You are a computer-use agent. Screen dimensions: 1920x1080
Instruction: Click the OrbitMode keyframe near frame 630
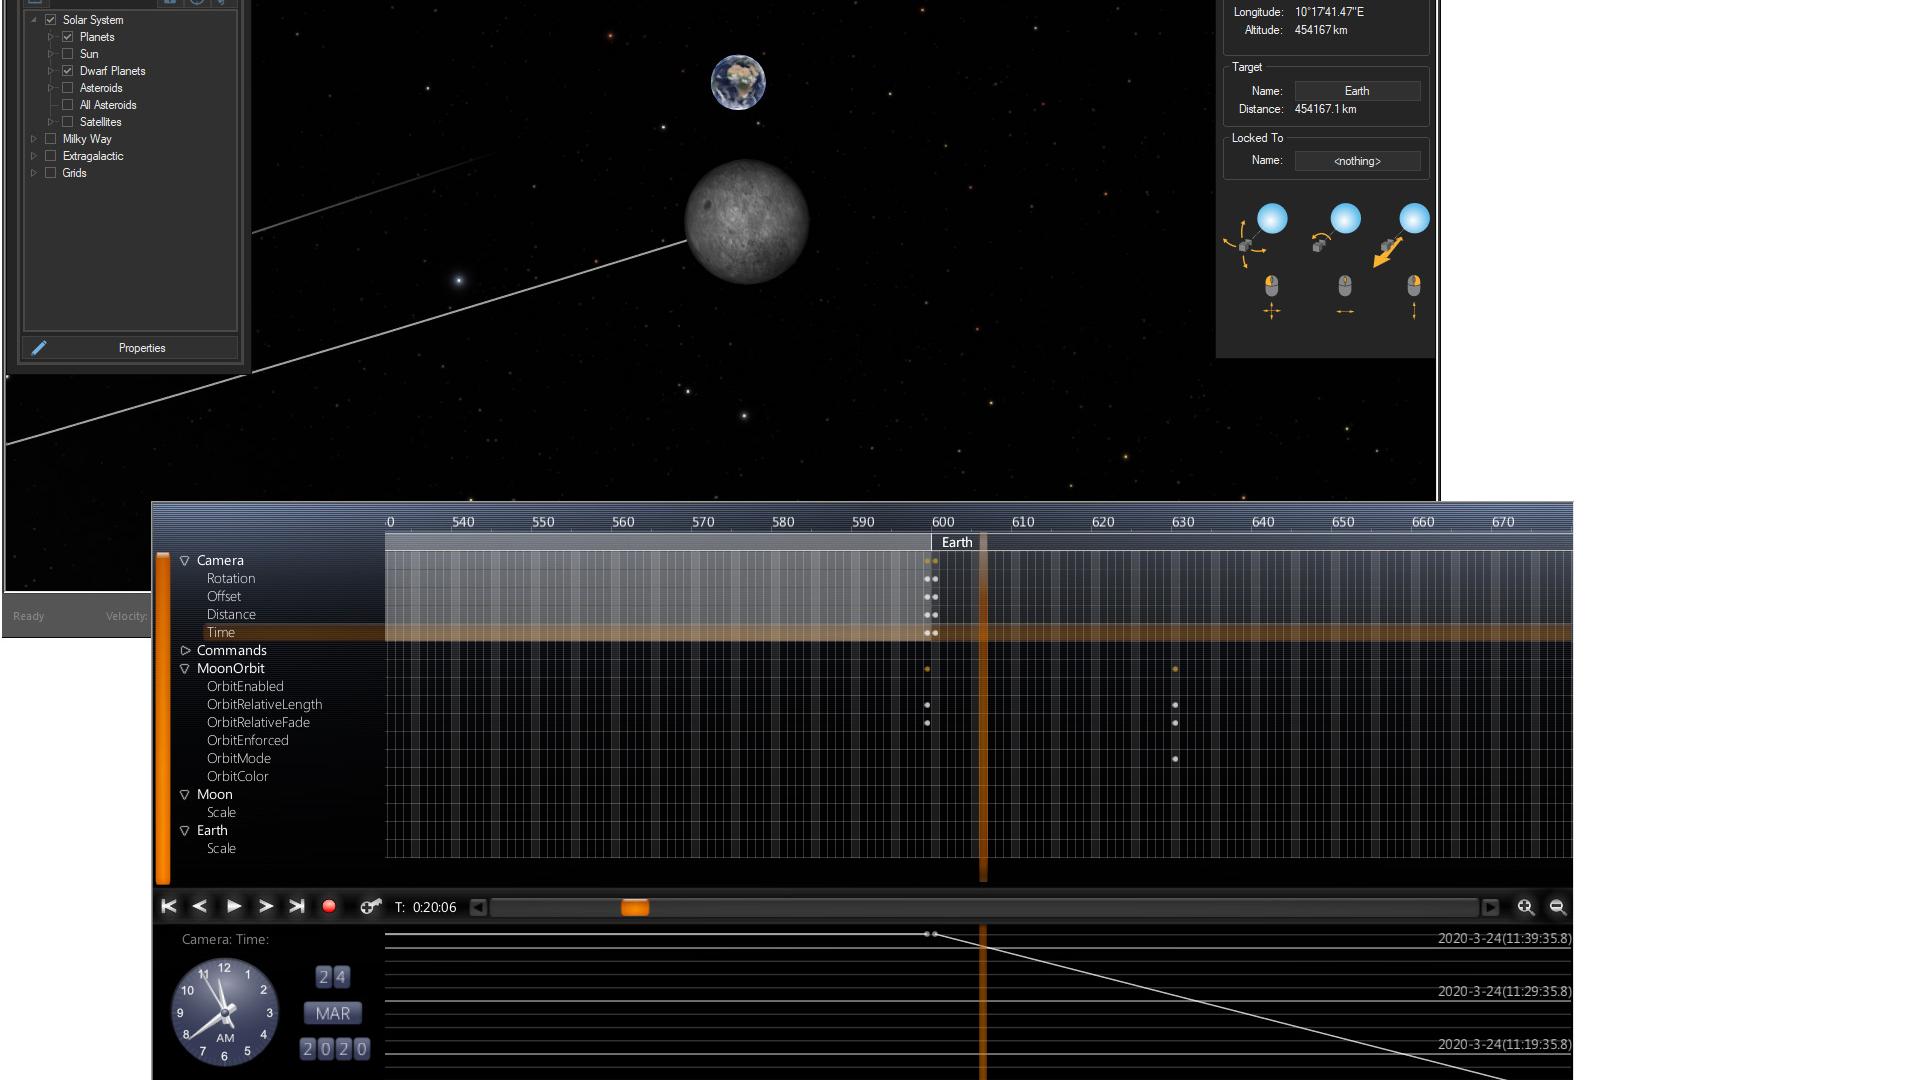(1175, 759)
